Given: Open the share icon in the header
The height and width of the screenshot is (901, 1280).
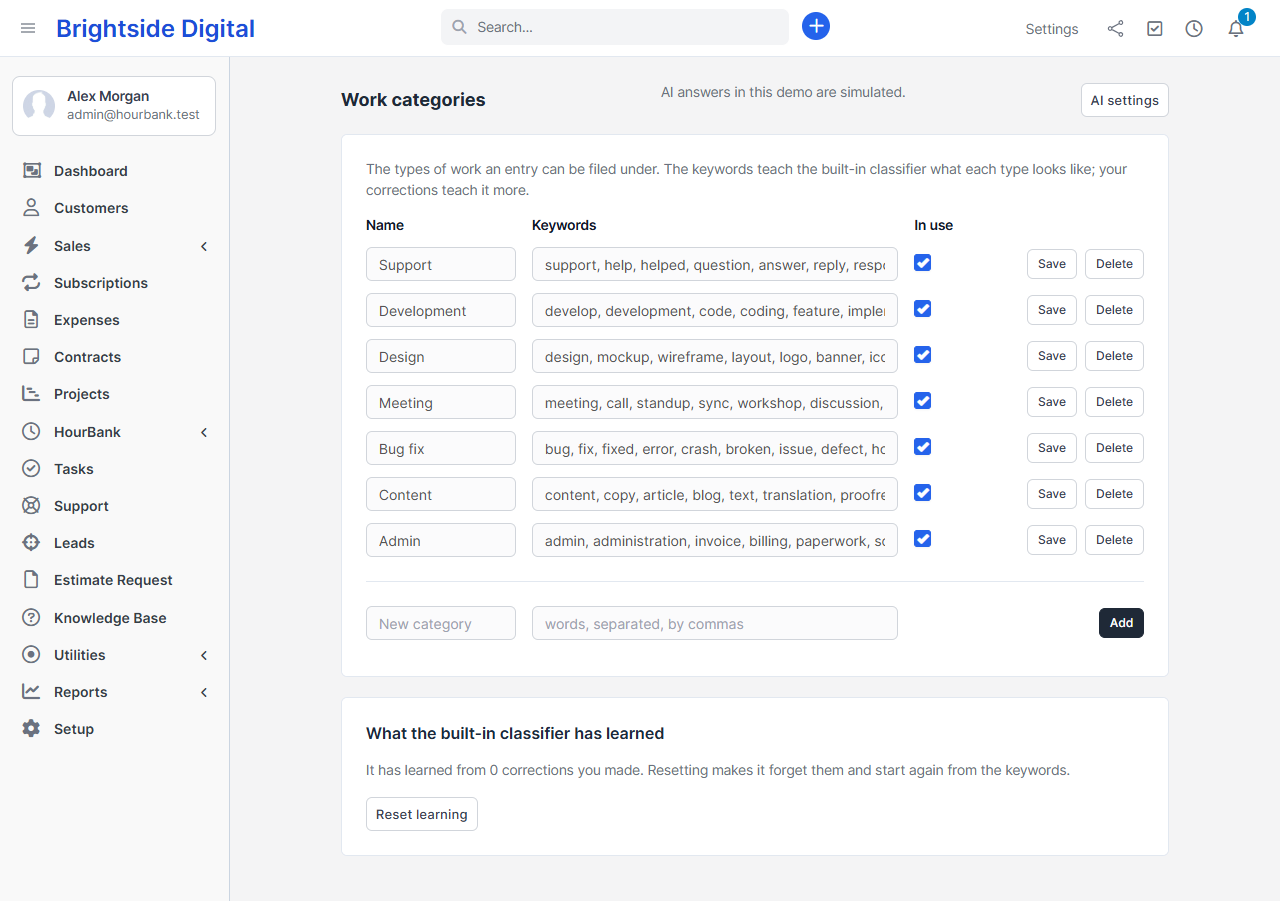Looking at the screenshot, I should pos(1115,29).
